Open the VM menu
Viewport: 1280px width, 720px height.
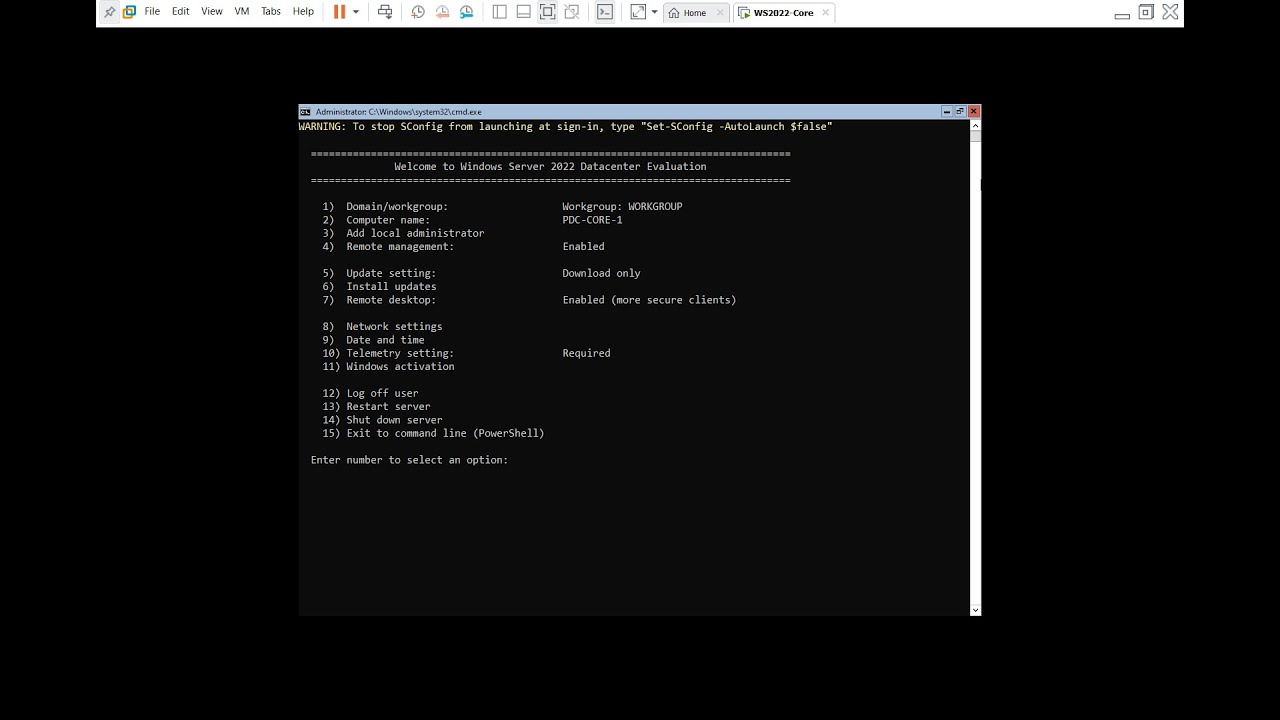coord(242,12)
